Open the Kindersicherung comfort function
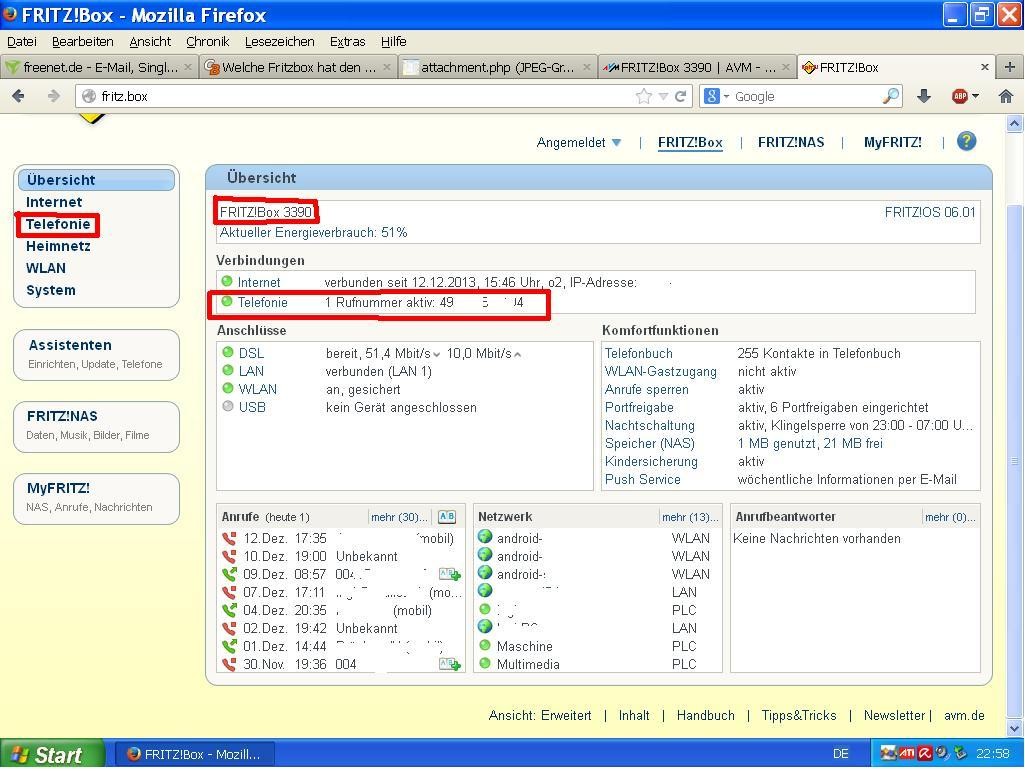Screen dimensions: 1025x771 (x=651, y=462)
